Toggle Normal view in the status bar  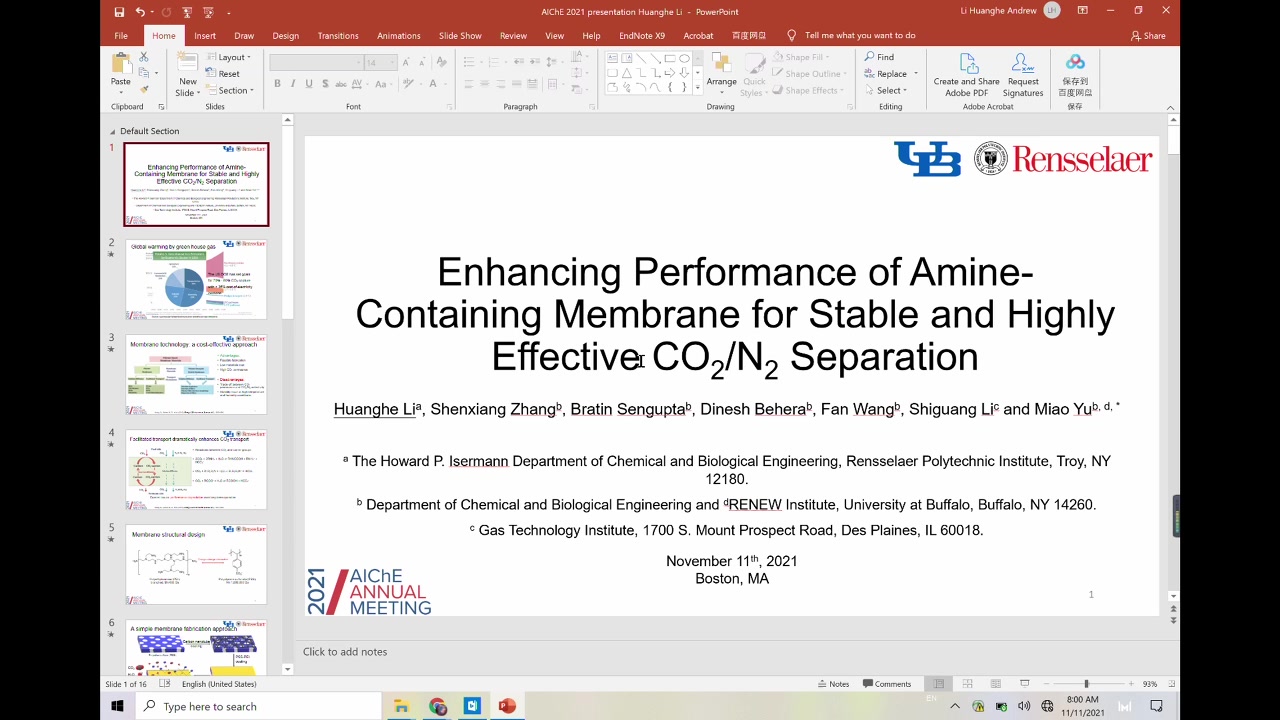938,684
